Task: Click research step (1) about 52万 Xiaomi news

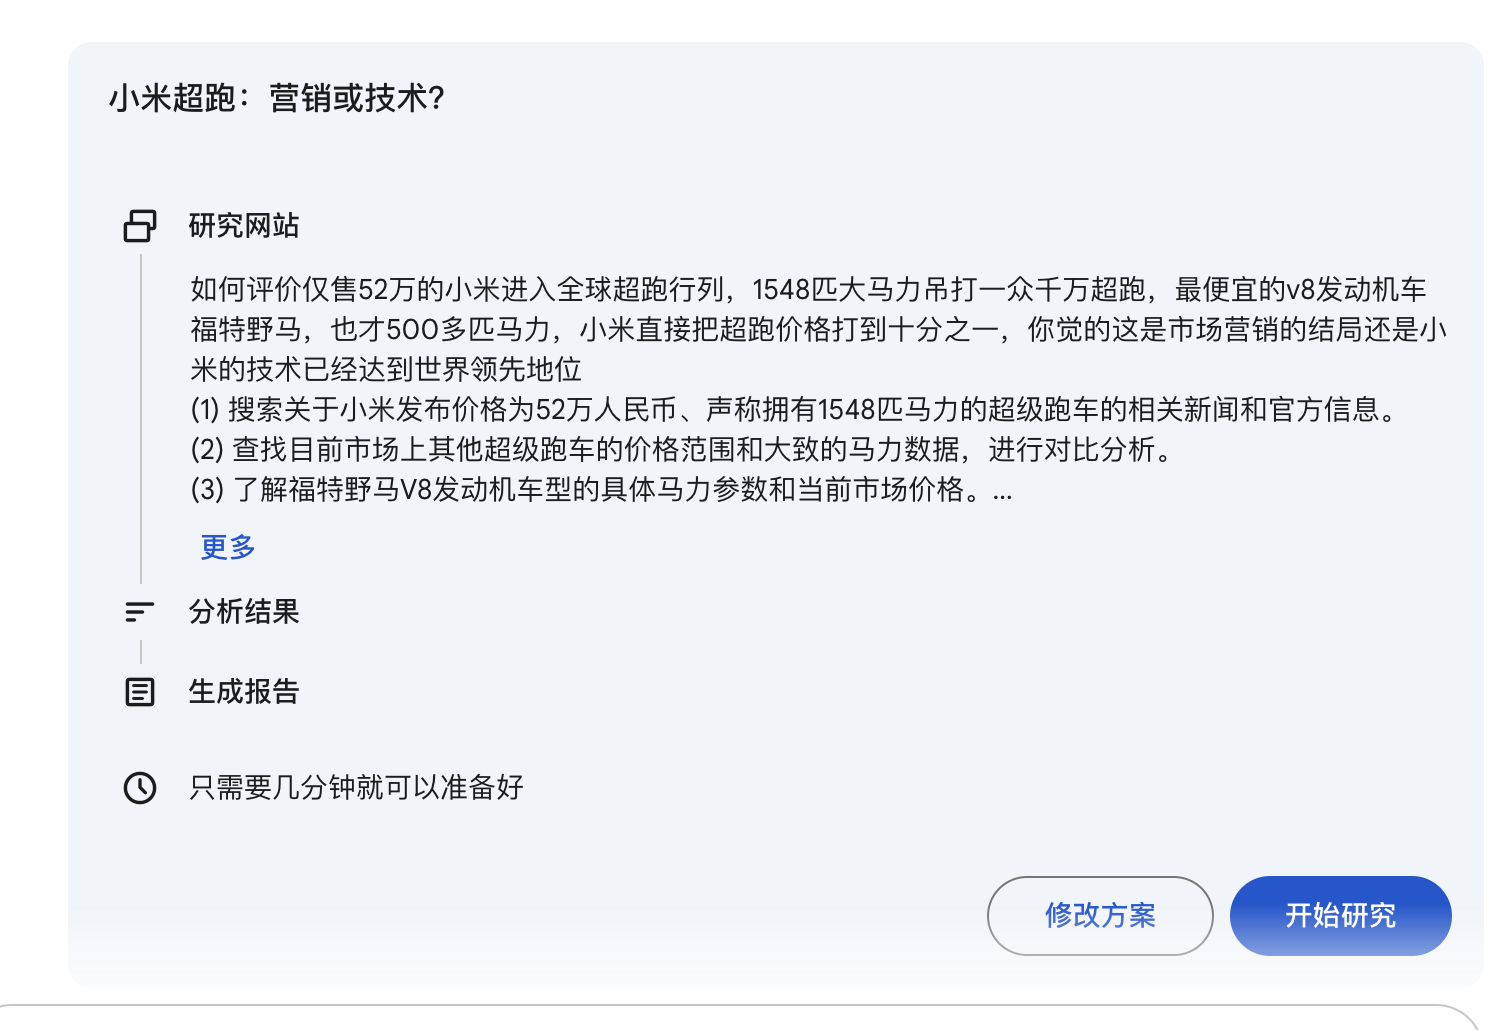Action: (796, 410)
